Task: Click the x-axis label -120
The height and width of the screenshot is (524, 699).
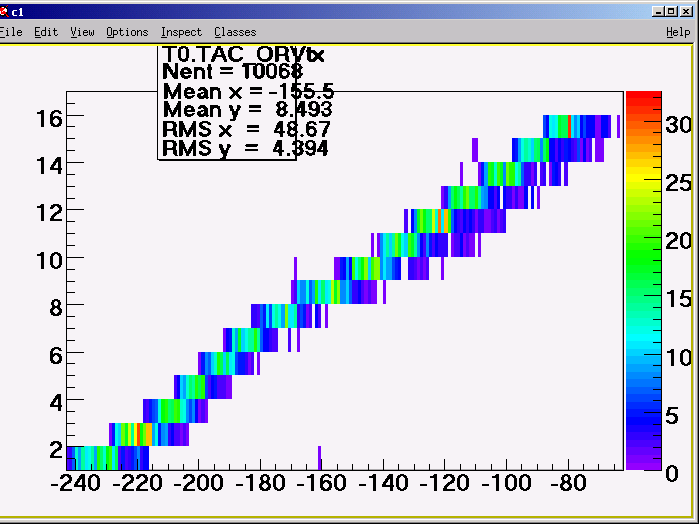Action: point(444,483)
